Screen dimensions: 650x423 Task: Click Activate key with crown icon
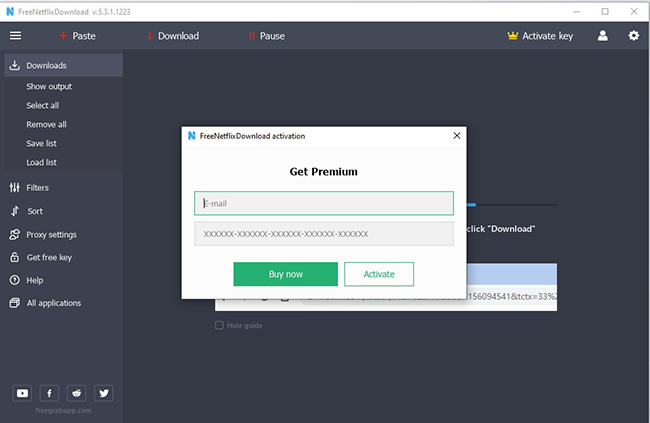(x=540, y=36)
